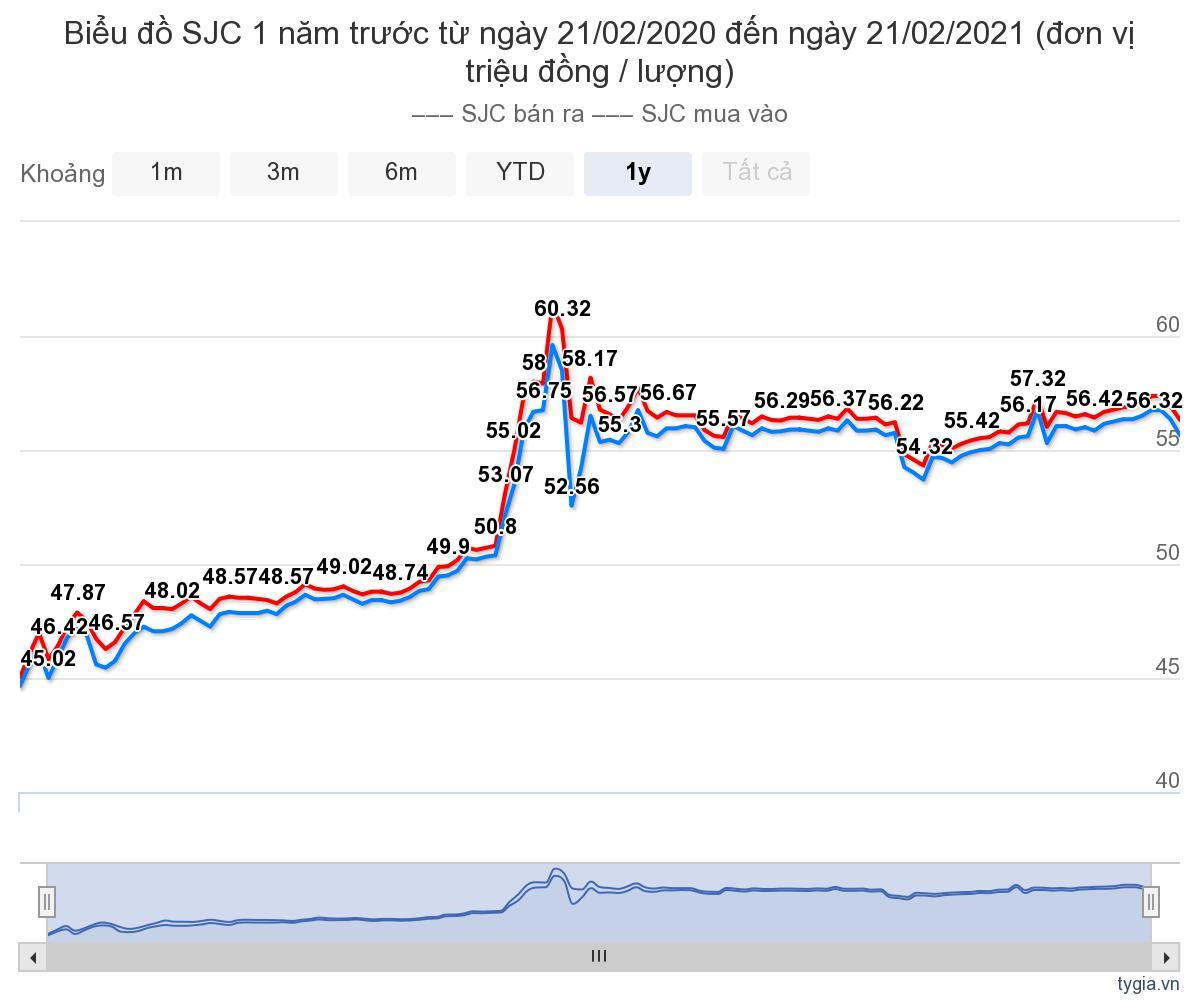
Task: Switch the range to 1m
Action: pyautogui.click(x=166, y=173)
